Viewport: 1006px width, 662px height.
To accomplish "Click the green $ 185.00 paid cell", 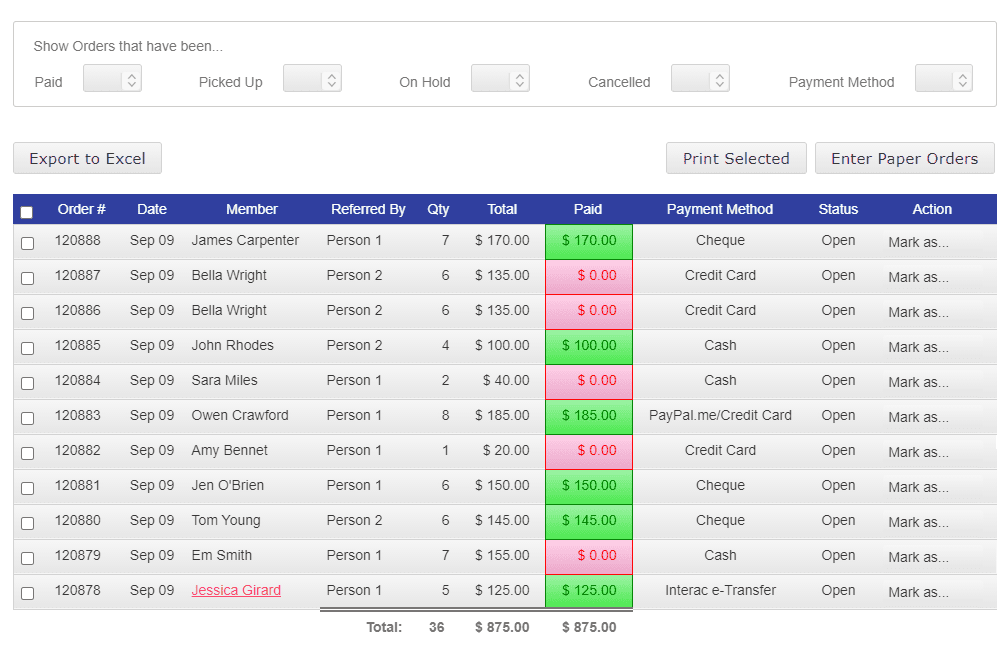I will pos(589,416).
